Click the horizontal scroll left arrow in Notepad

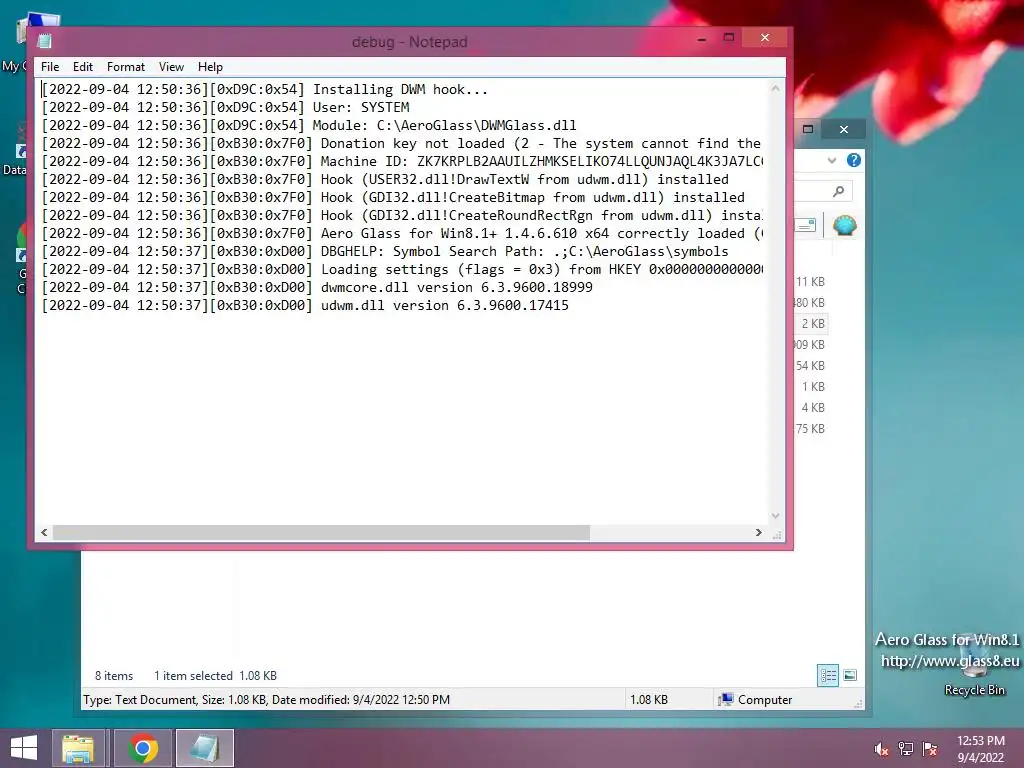click(x=44, y=533)
